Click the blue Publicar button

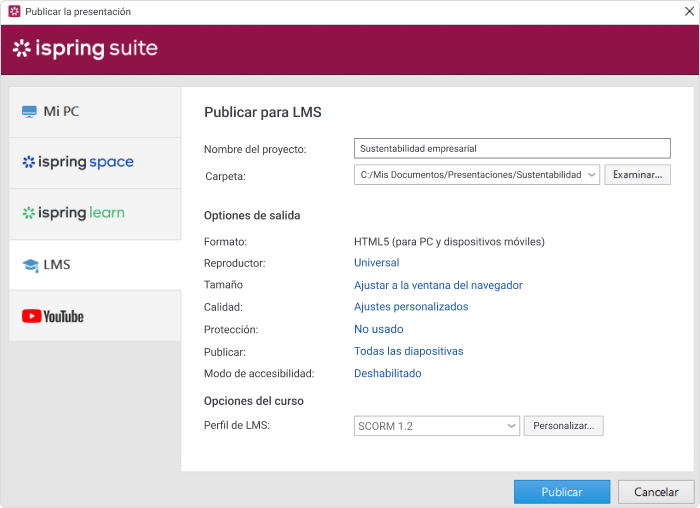click(x=562, y=492)
